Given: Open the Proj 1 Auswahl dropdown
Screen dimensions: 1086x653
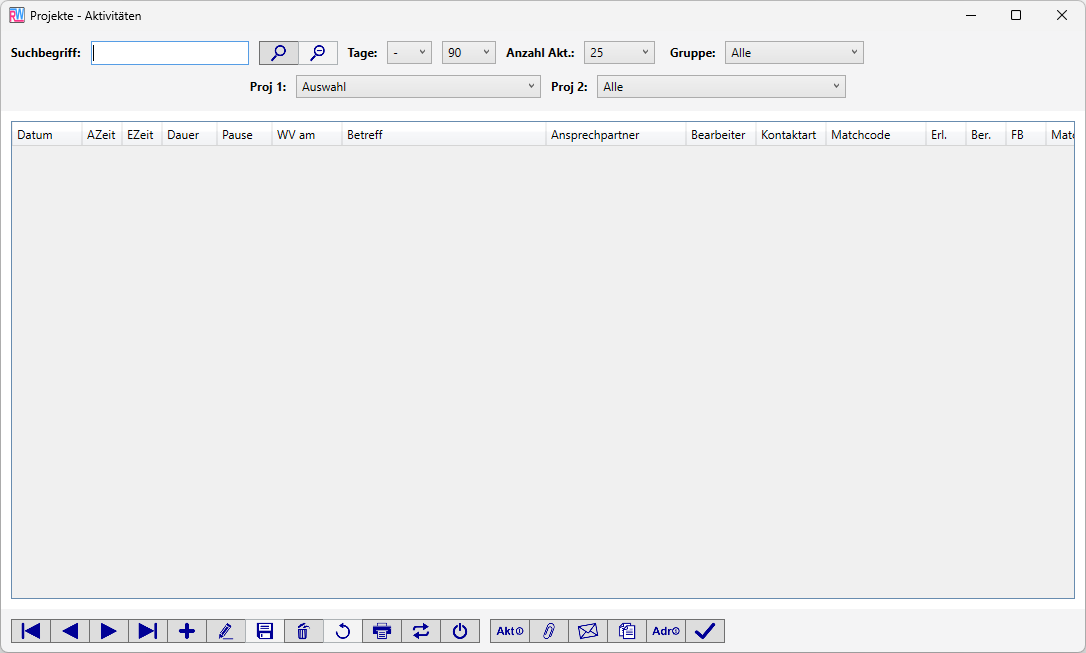Looking at the screenshot, I should pyautogui.click(x=418, y=87).
